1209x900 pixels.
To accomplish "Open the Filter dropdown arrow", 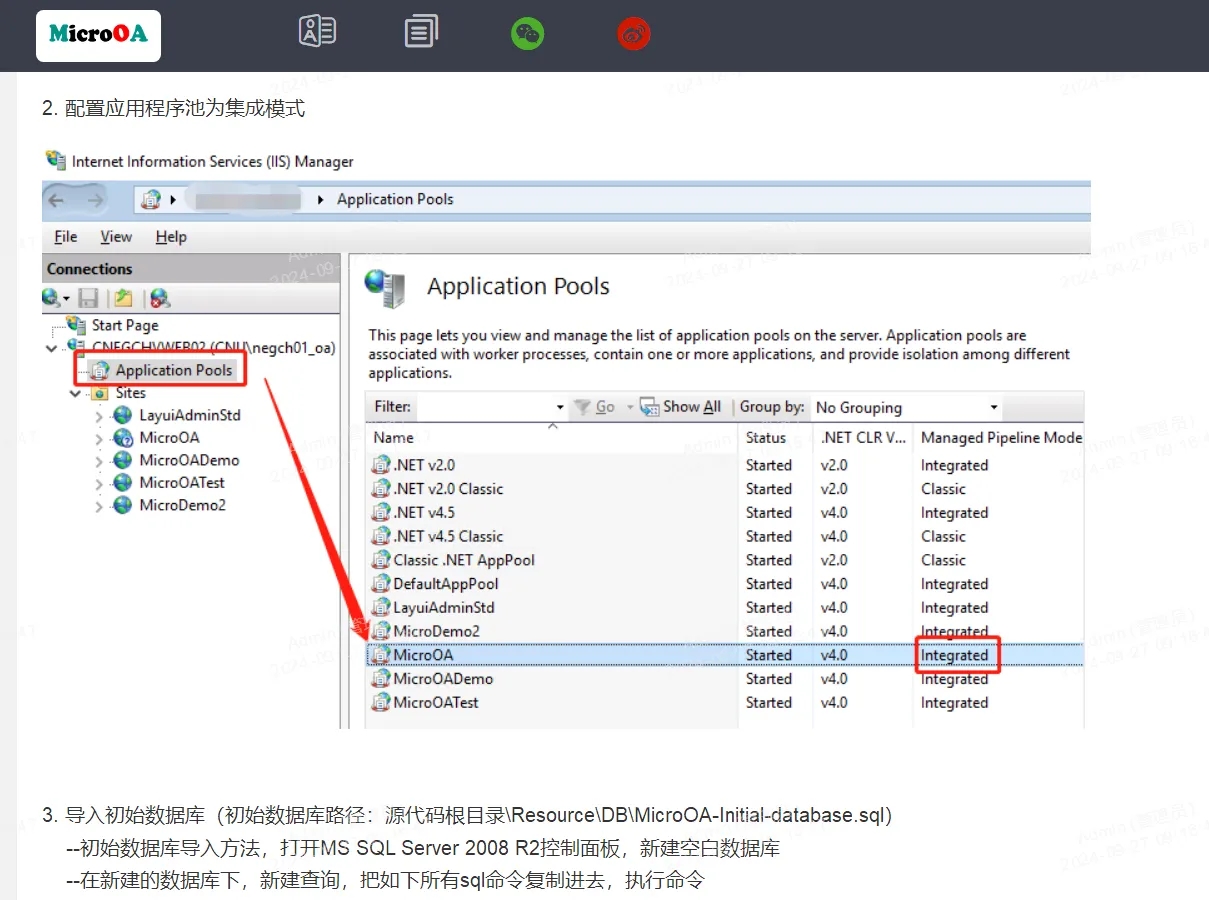I will 560,408.
